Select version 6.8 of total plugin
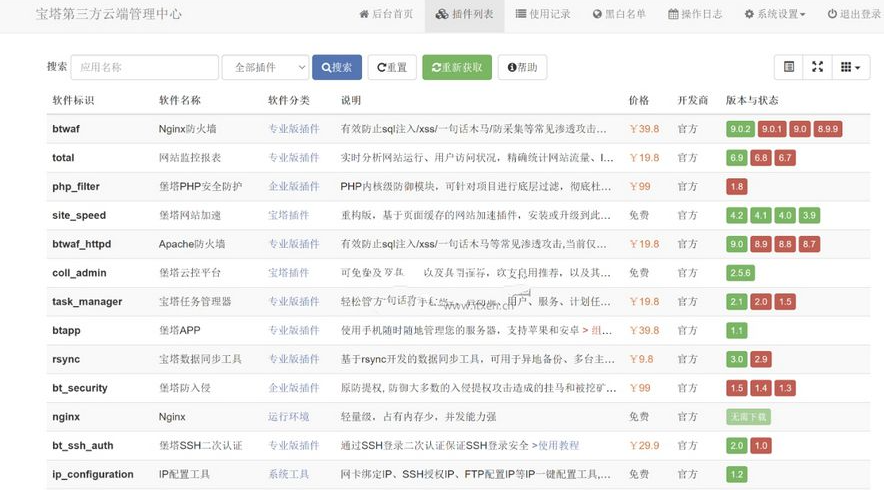 tap(761, 157)
